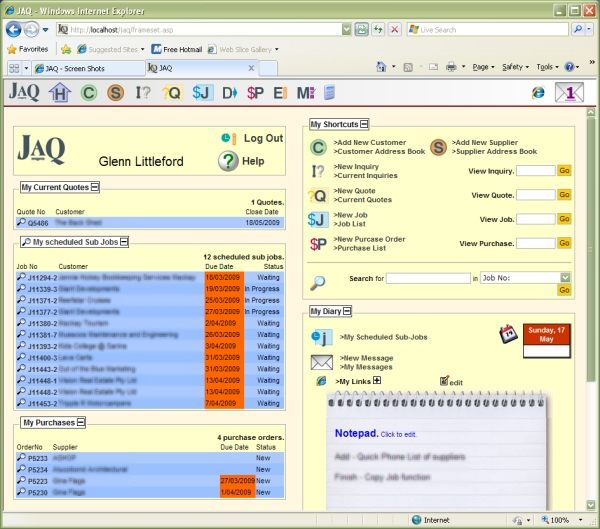Open Inquiries via I? toolbar icon

click(143, 93)
